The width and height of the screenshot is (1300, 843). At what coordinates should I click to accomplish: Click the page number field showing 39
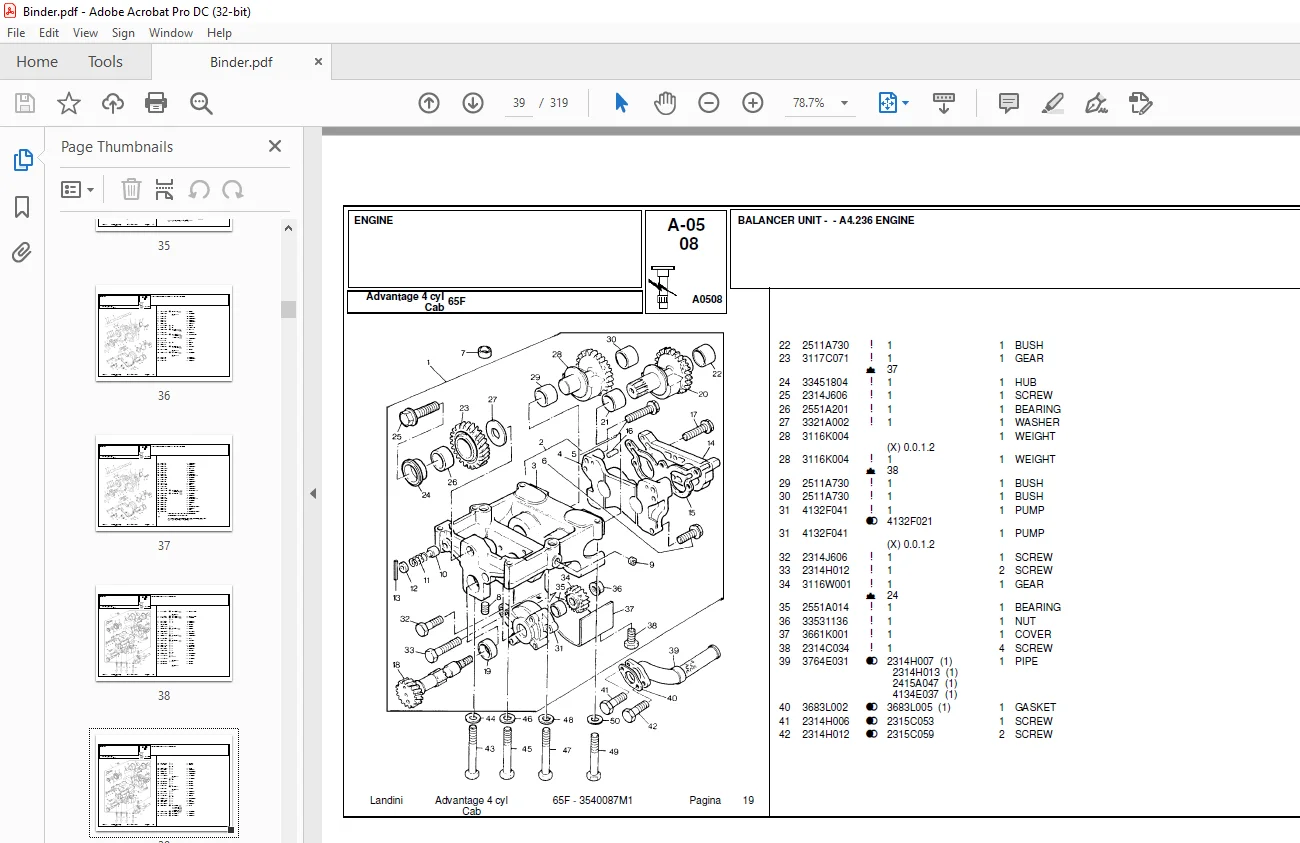518,103
